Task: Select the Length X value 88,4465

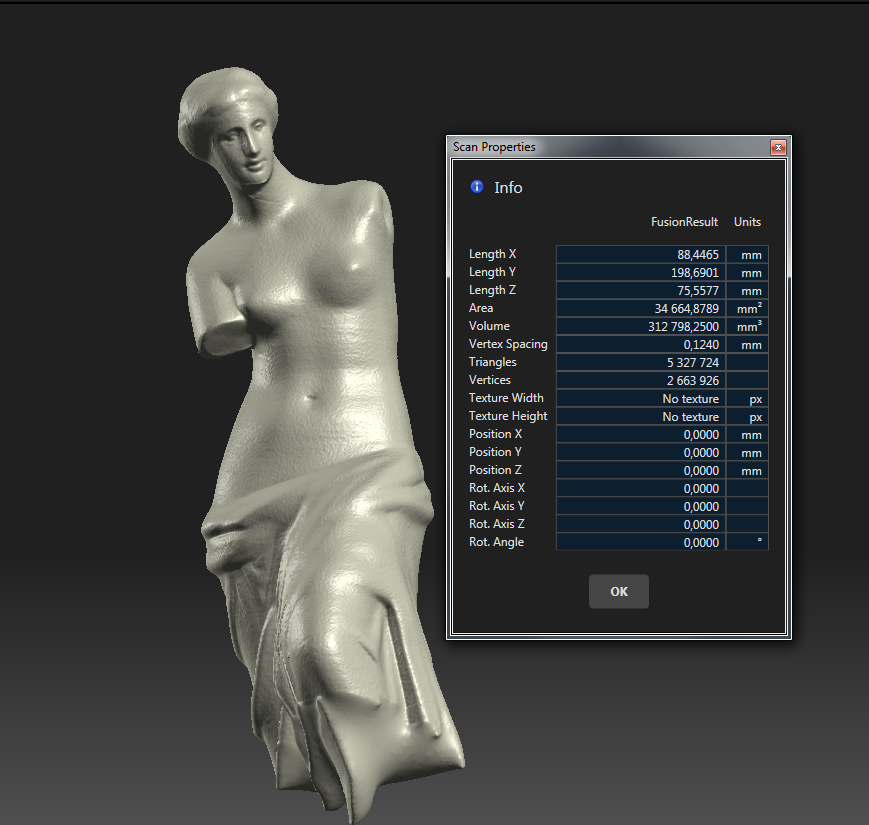Action: [641, 254]
